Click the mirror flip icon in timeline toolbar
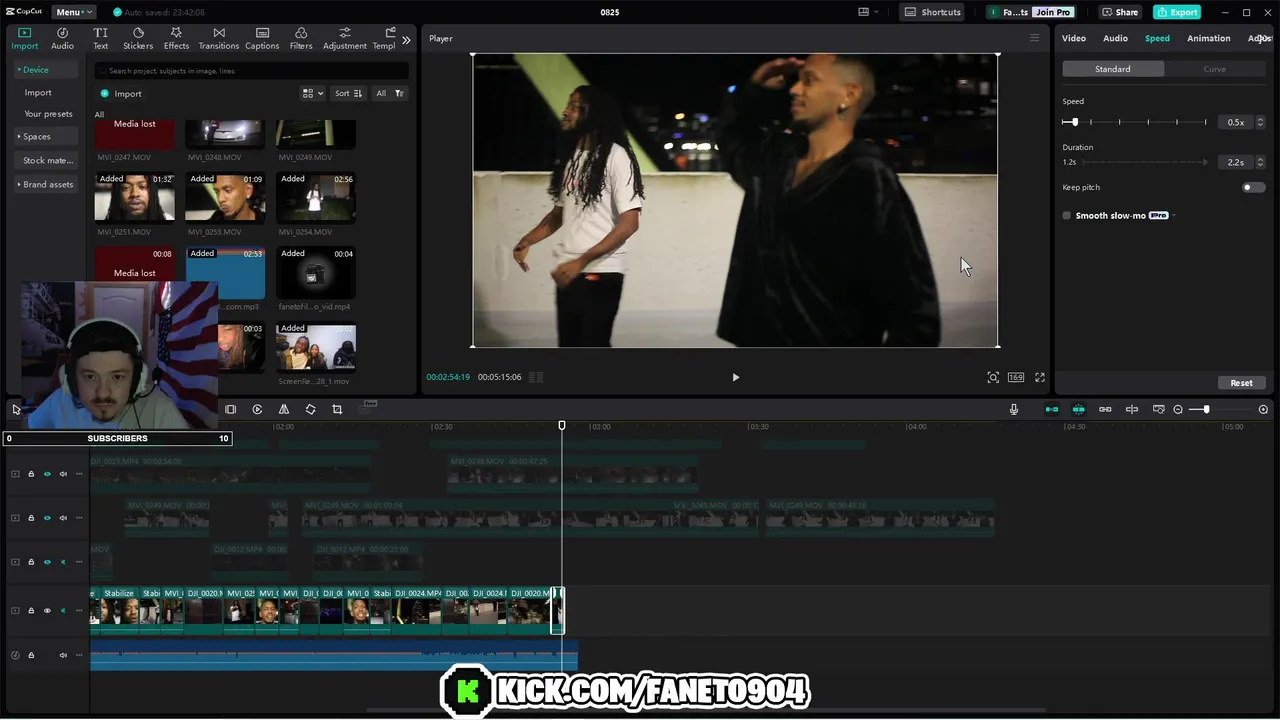 [x=284, y=409]
